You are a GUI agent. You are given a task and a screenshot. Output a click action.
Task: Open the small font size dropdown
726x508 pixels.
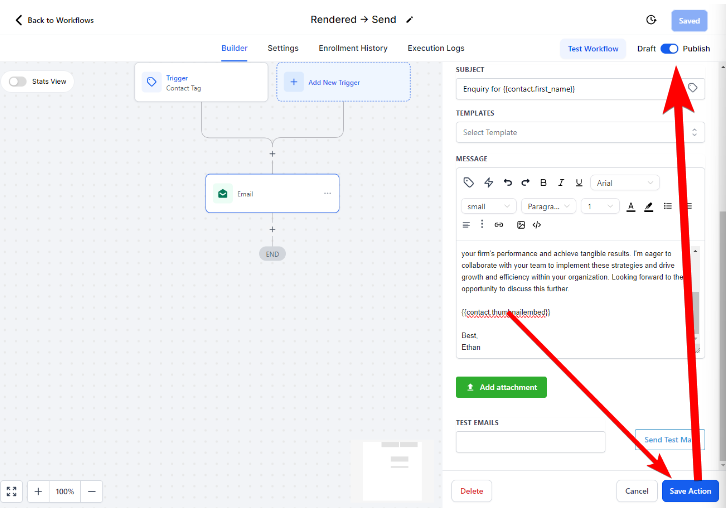click(488, 206)
